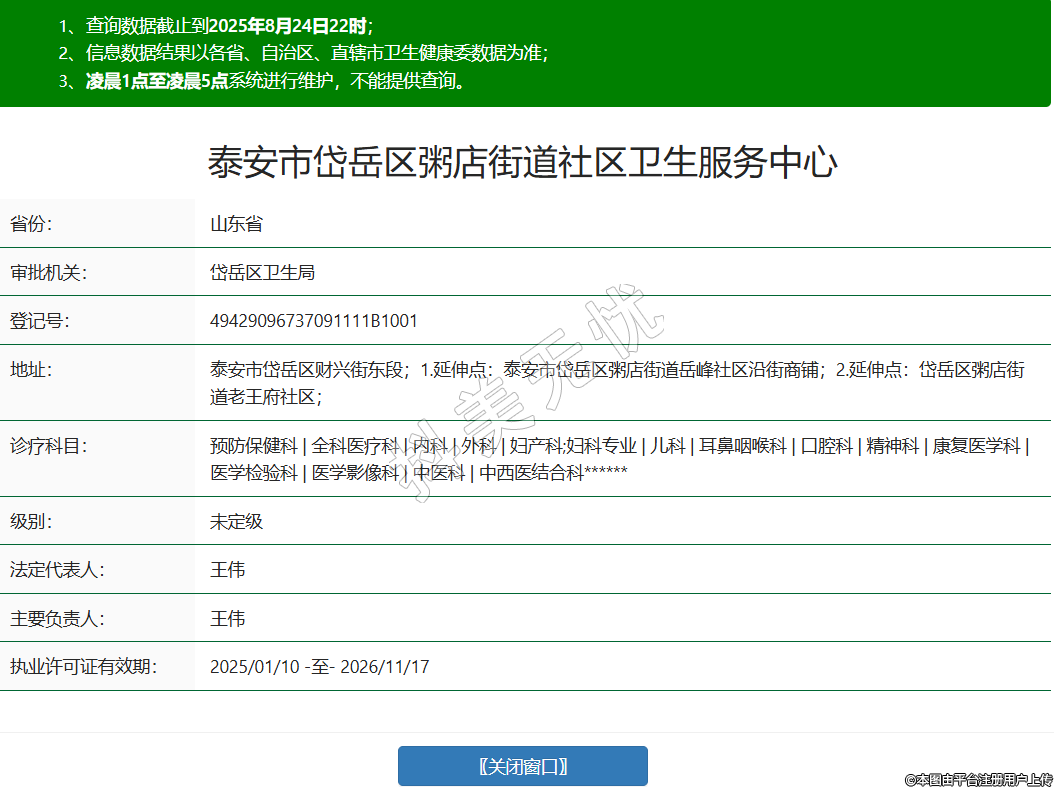
Task: Click 王伟 in the 法定代表人 row
Action: click(227, 570)
